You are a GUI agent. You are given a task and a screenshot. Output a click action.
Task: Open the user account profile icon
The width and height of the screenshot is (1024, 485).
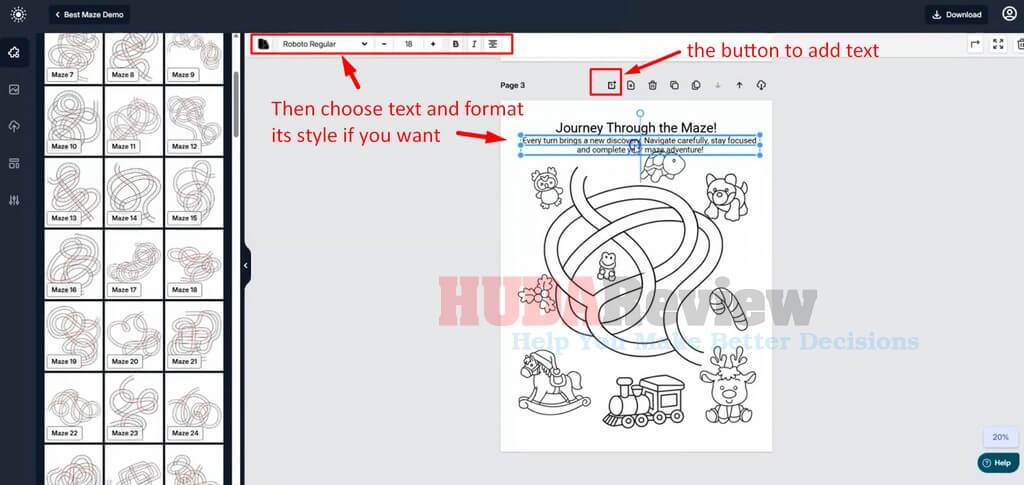[x=1009, y=14]
